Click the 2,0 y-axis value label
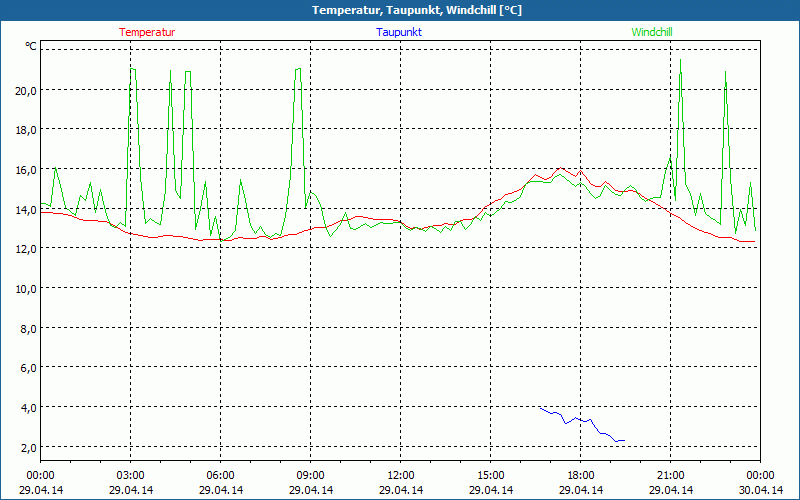800x500 pixels. (27, 446)
